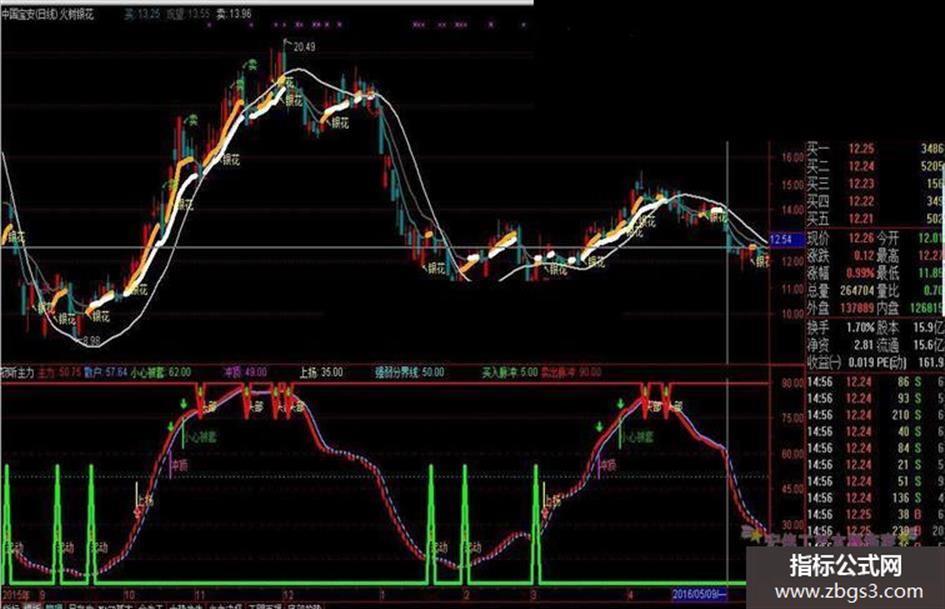Click the 最低 low price label

pyautogui.click(x=888, y=273)
